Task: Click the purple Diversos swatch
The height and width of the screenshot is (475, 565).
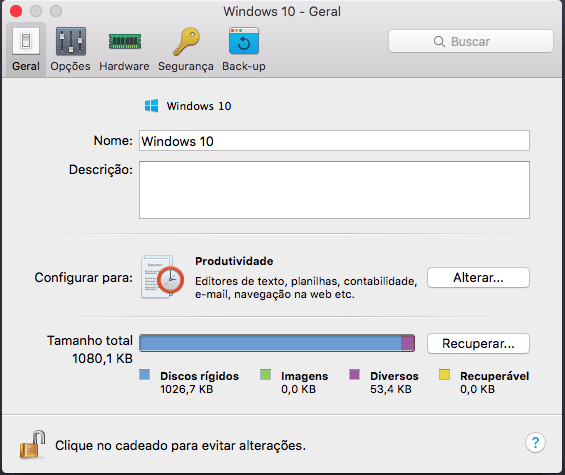Action: (x=355, y=374)
